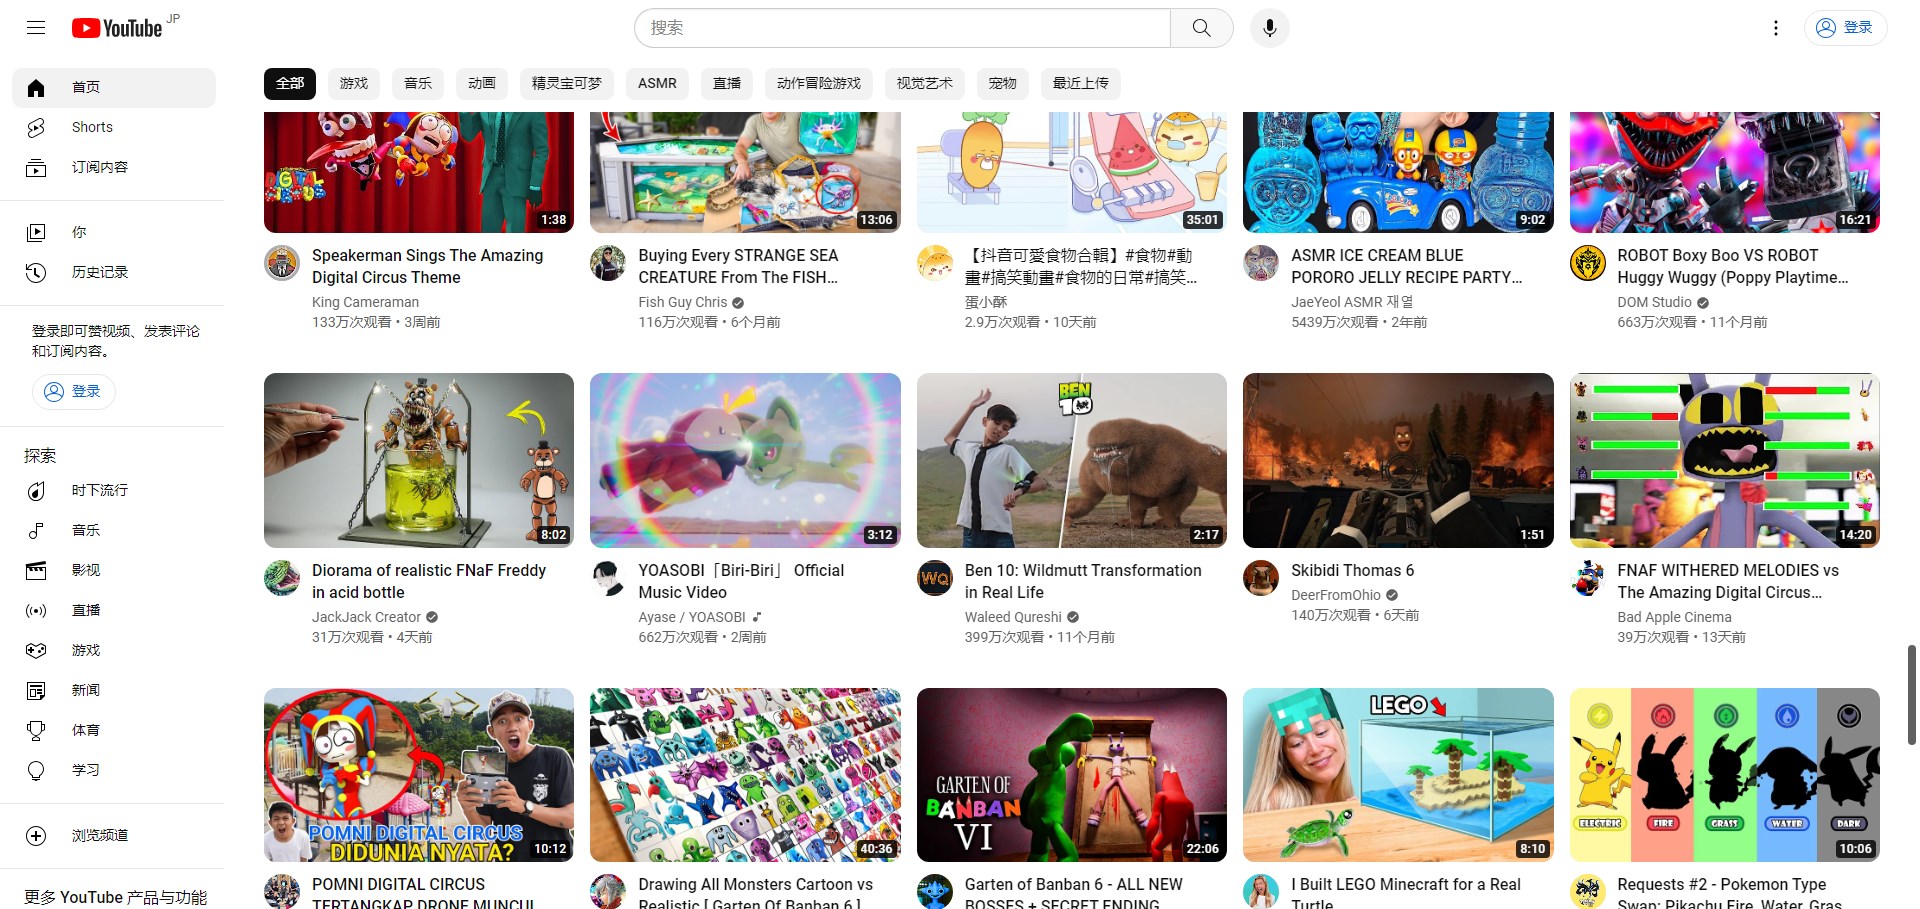This screenshot has width=1920, height=909.
Task: Select the 宠物 filter chip
Action: (x=1003, y=84)
